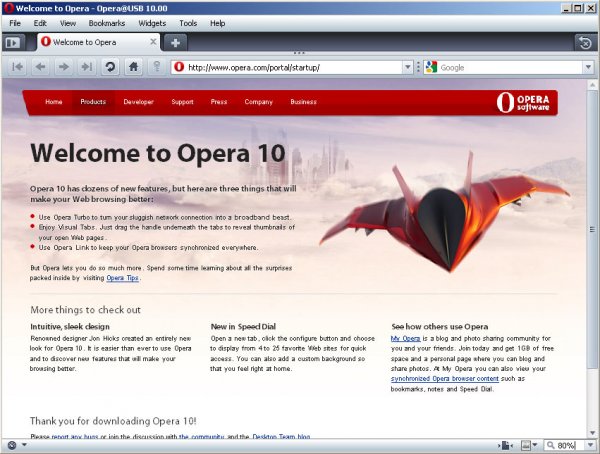This screenshot has width=600, height=454.
Task: Click the Back arrow button
Action: coord(41,67)
